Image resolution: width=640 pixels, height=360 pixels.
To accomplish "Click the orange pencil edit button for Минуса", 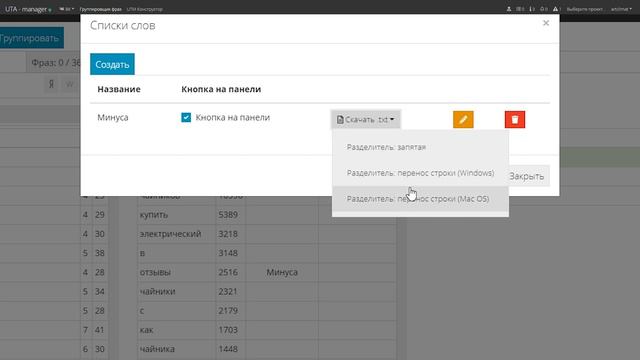I will point(463,119).
